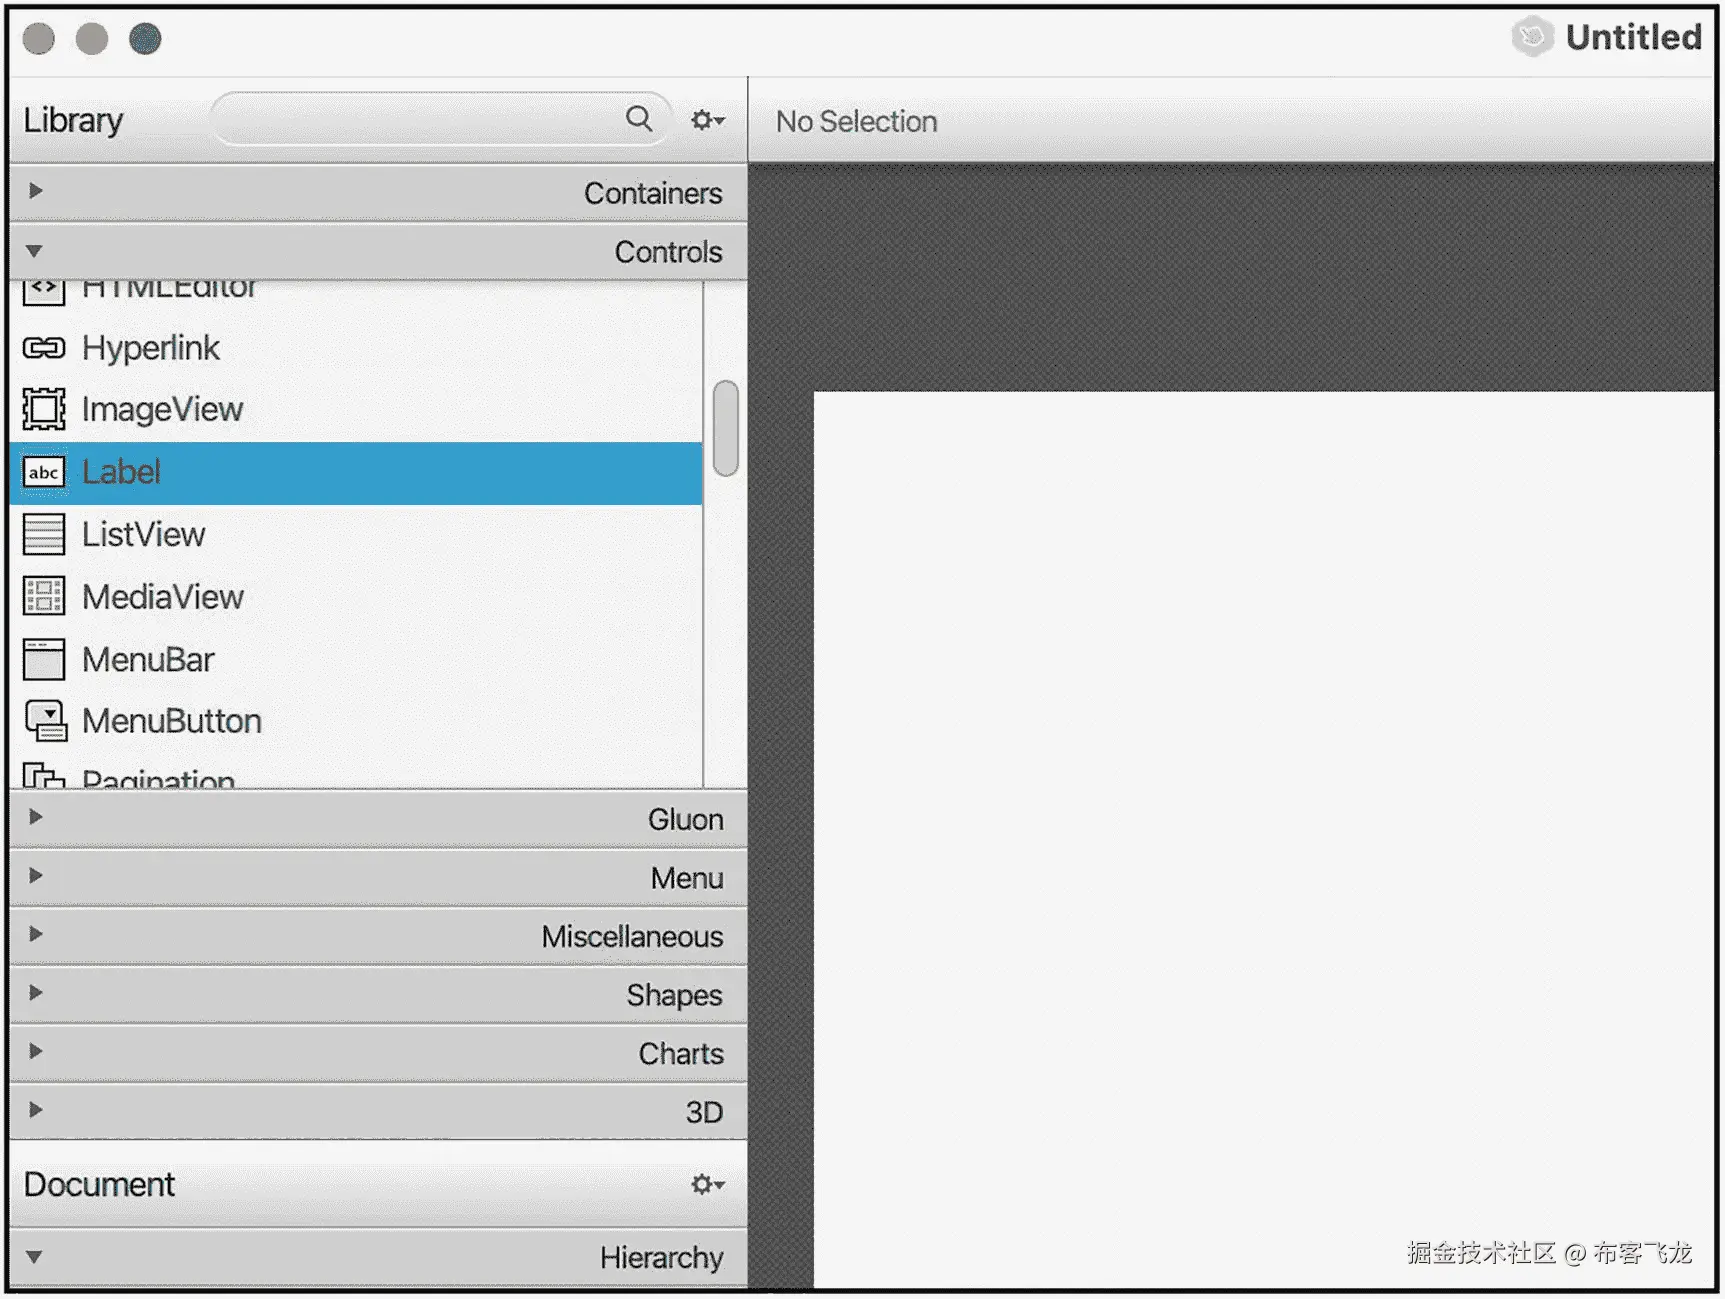Click the Untitled document icon in title bar
The height and width of the screenshot is (1299, 1725).
[1532, 37]
